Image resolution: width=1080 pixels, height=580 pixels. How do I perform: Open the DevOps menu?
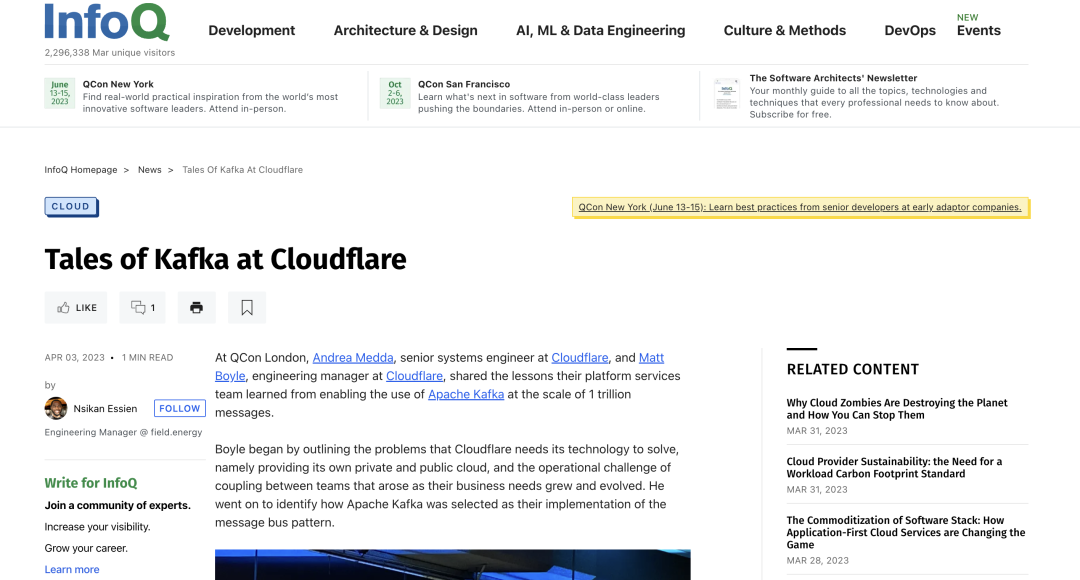tap(910, 30)
